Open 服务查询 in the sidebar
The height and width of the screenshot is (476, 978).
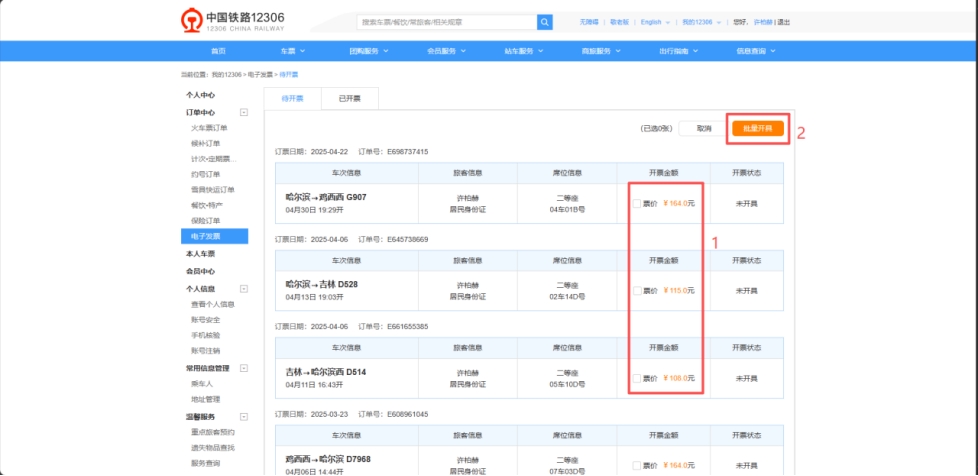click(205, 464)
